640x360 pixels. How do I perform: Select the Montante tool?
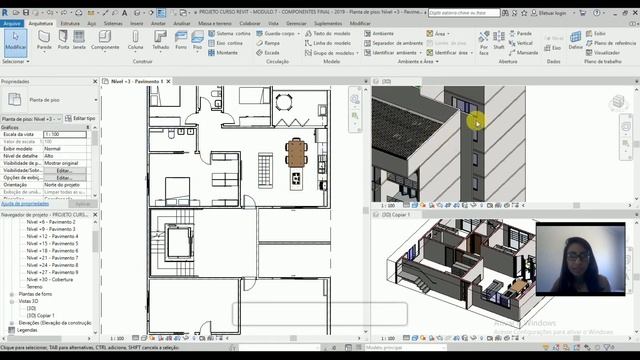[223, 53]
